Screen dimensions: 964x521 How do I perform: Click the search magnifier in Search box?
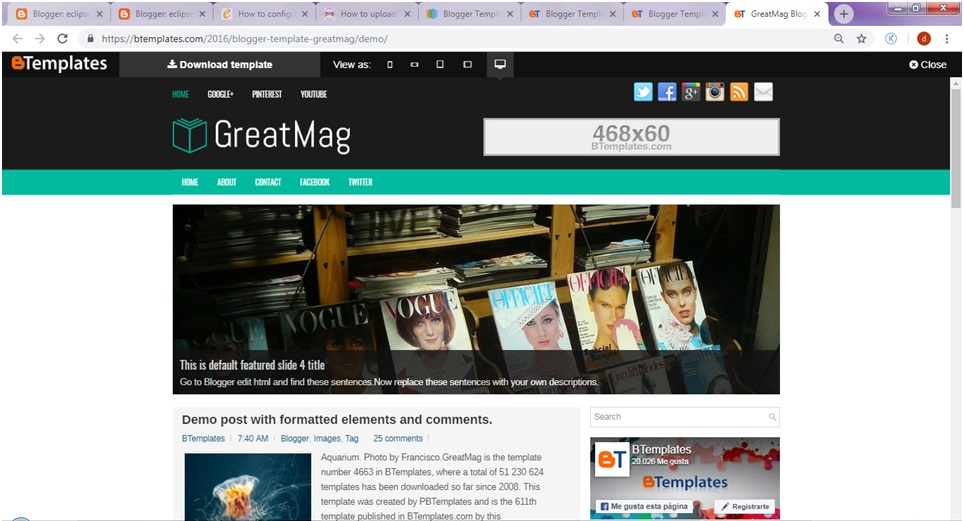(772, 417)
